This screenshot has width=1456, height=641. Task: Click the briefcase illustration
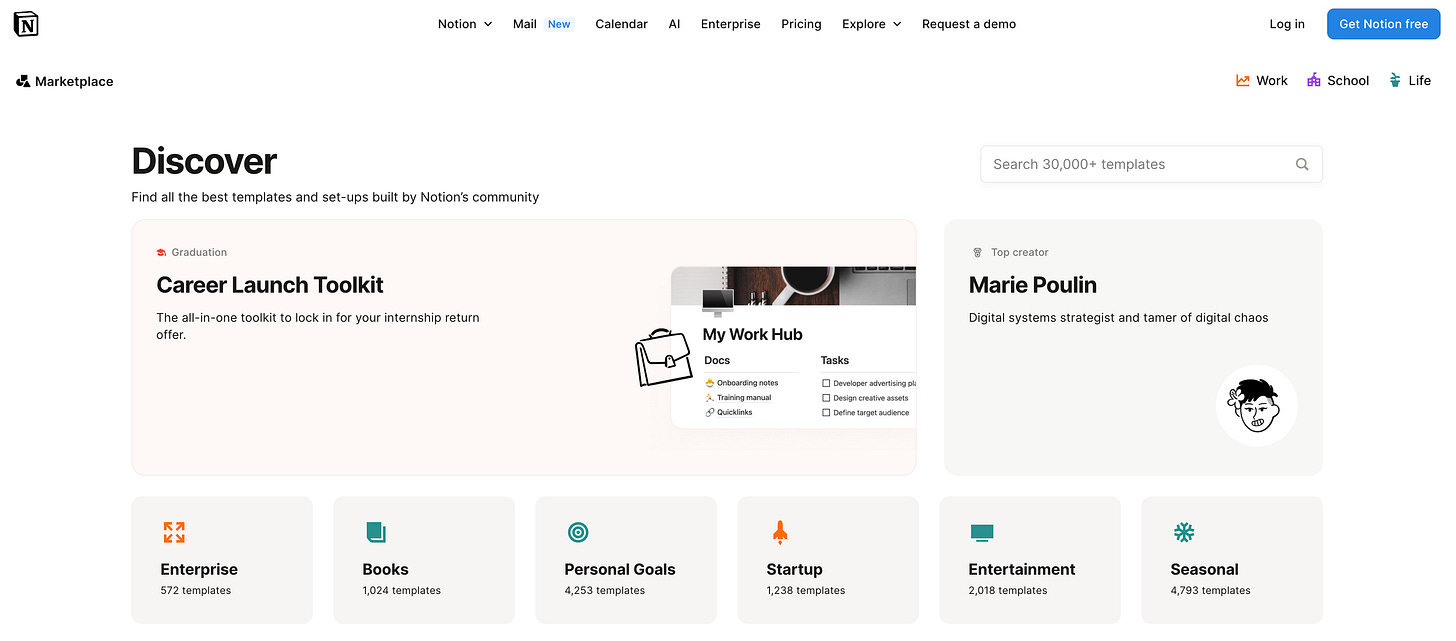click(x=664, y=358)
